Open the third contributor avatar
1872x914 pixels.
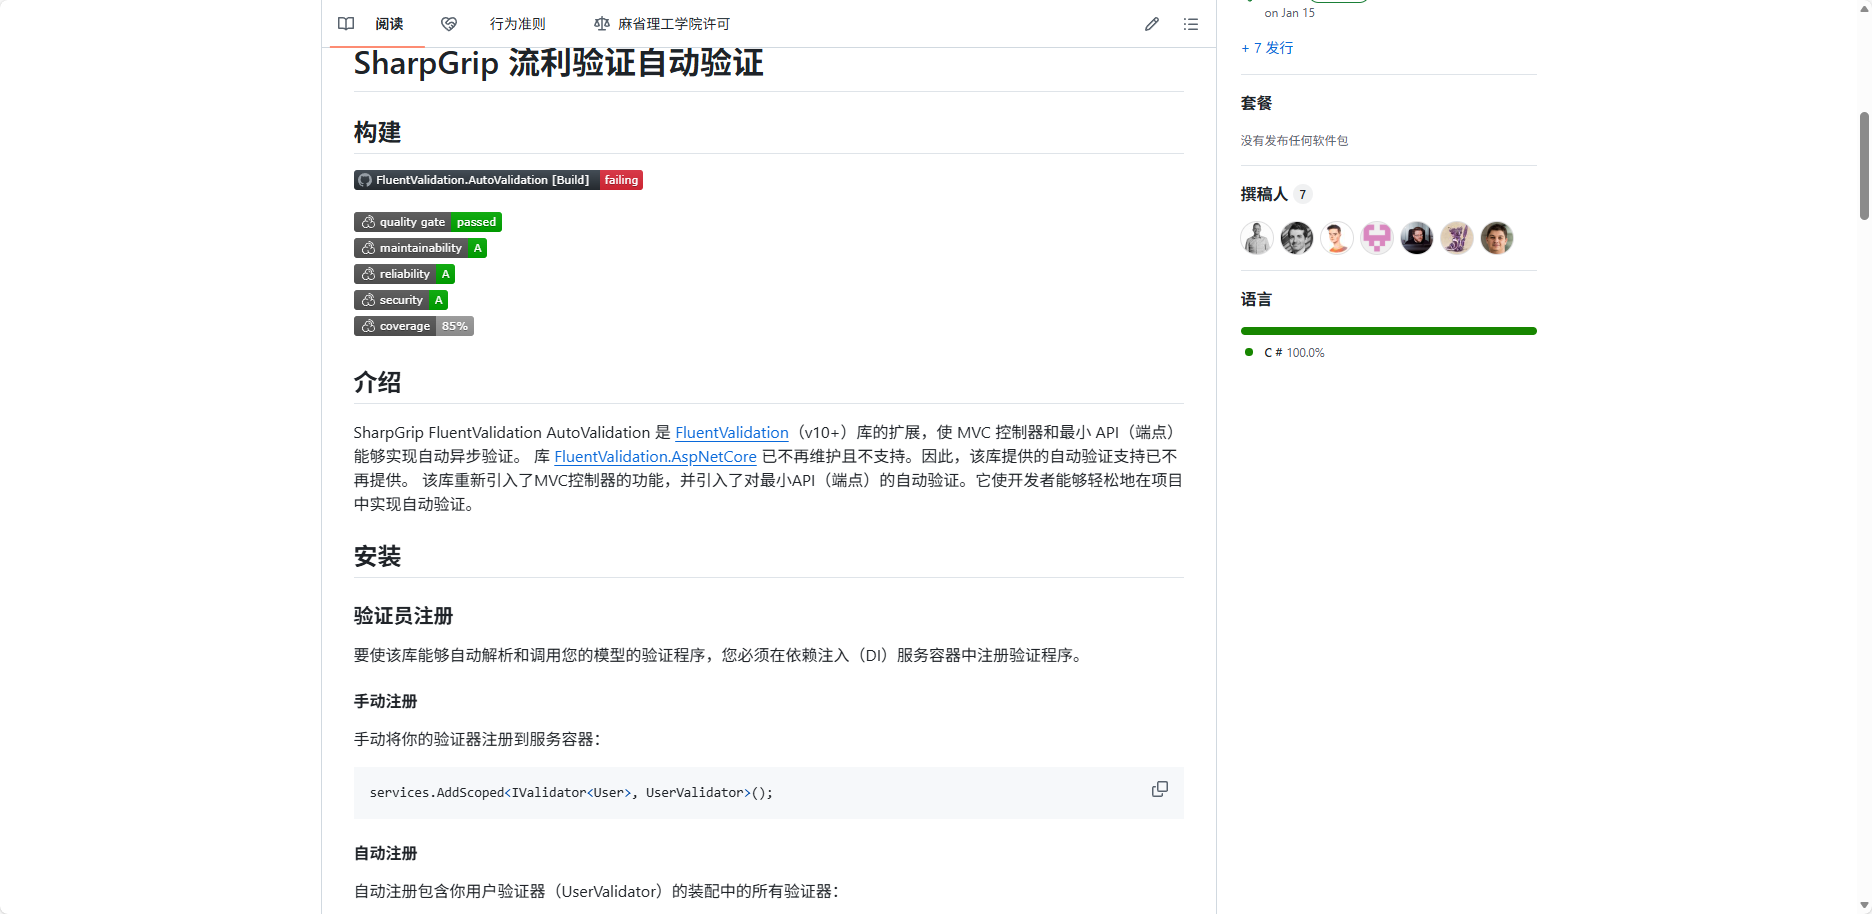coord(1337,238)
